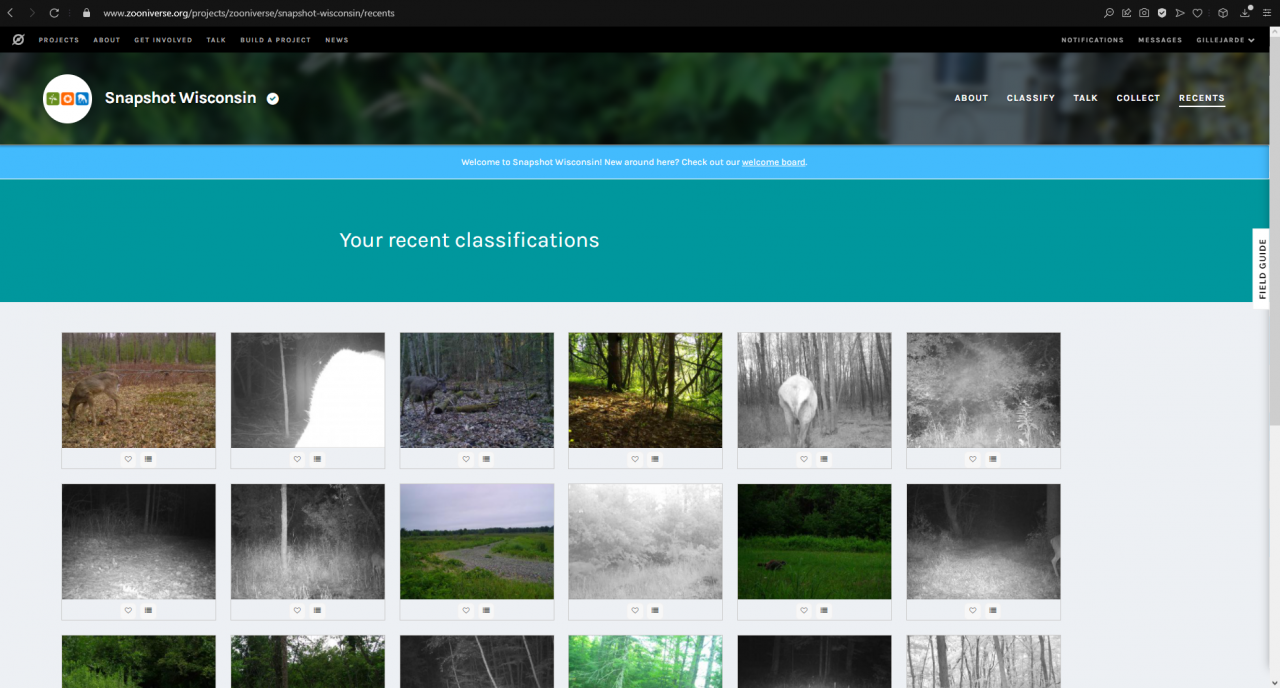Click the browser ad-blocker shield icon
The height and width of the screenshot is (688, 1280).
tap(1162, 13)
